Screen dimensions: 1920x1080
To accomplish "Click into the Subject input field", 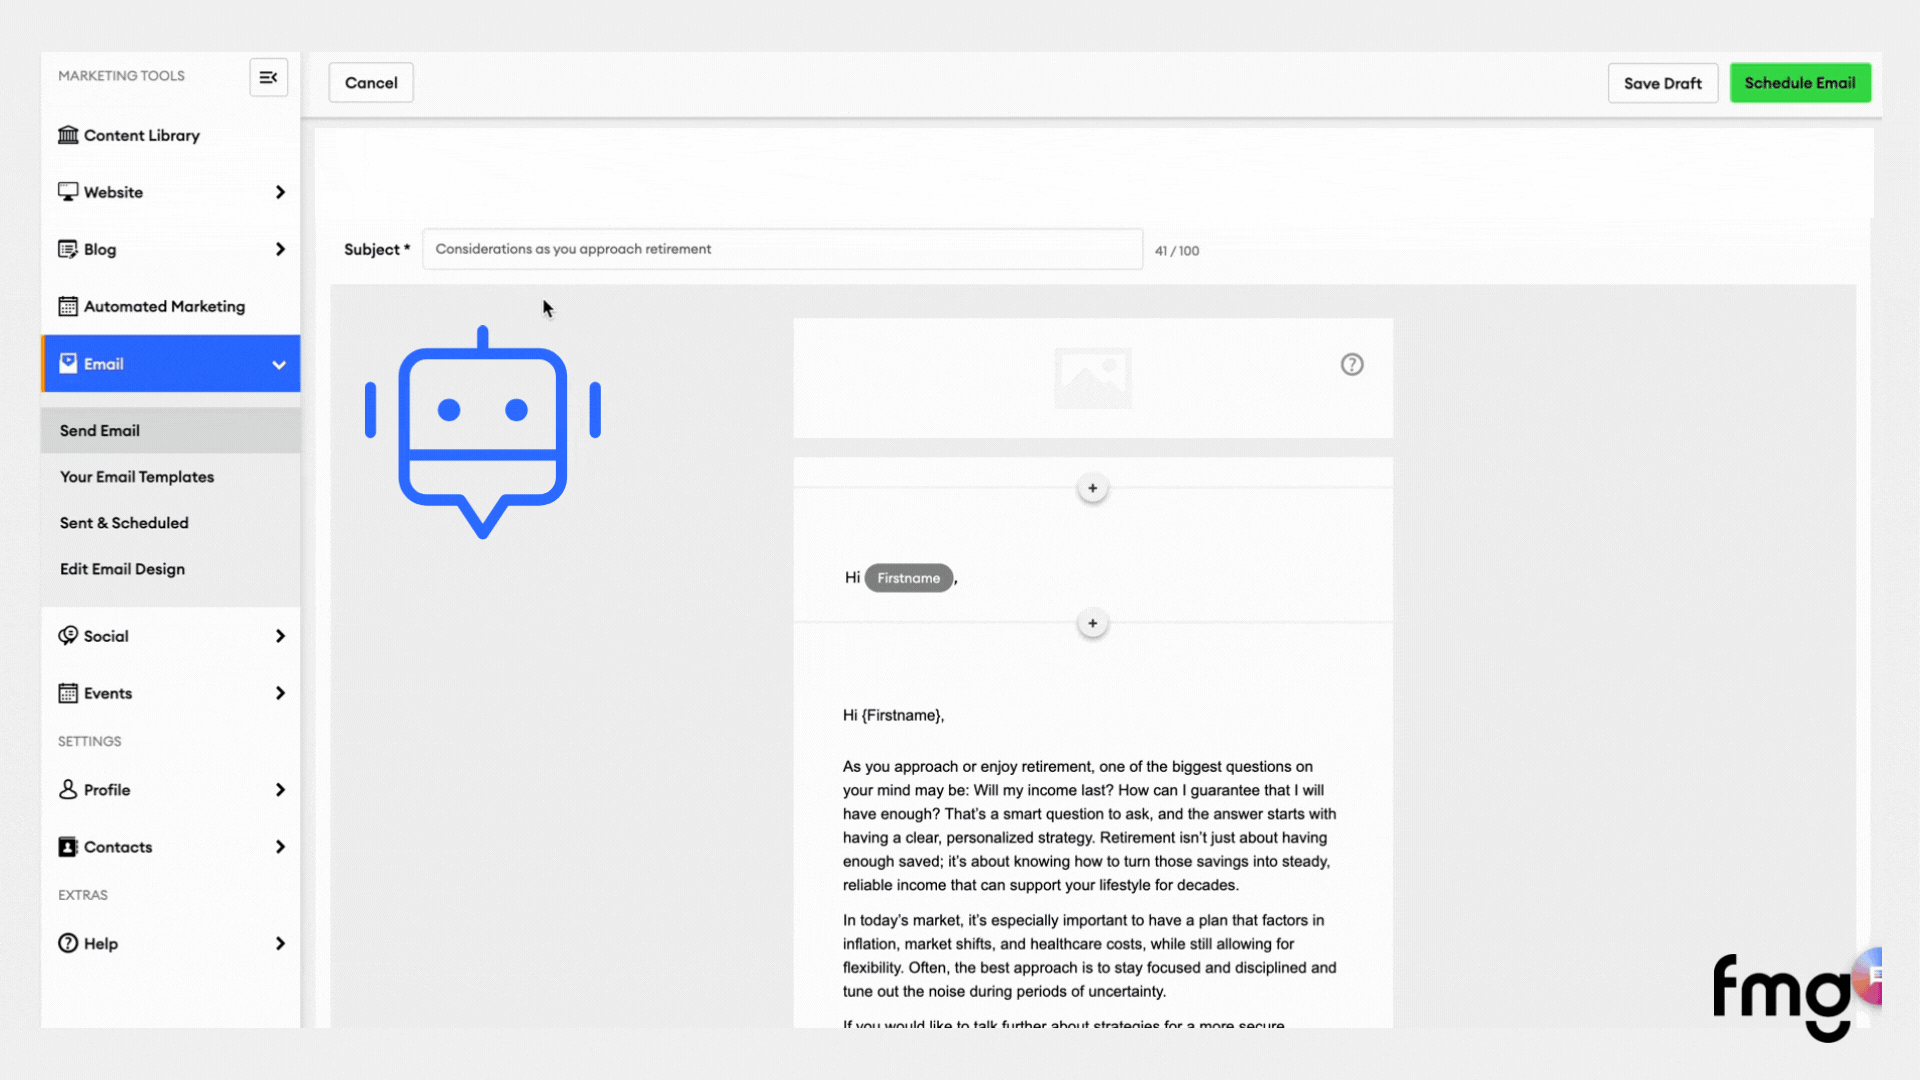I will point(782,249).
